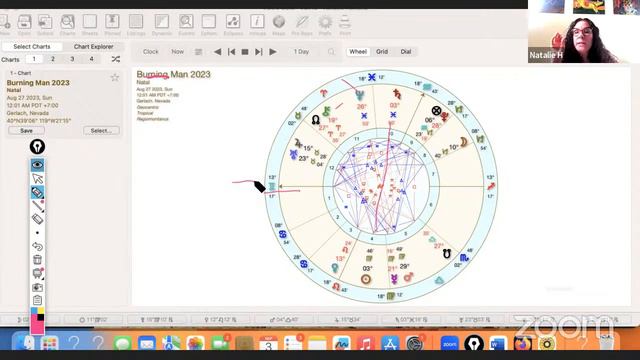Click the skip-to-previous animation button
This screenshot has width=640, height=360.
[x=231, y=52]
